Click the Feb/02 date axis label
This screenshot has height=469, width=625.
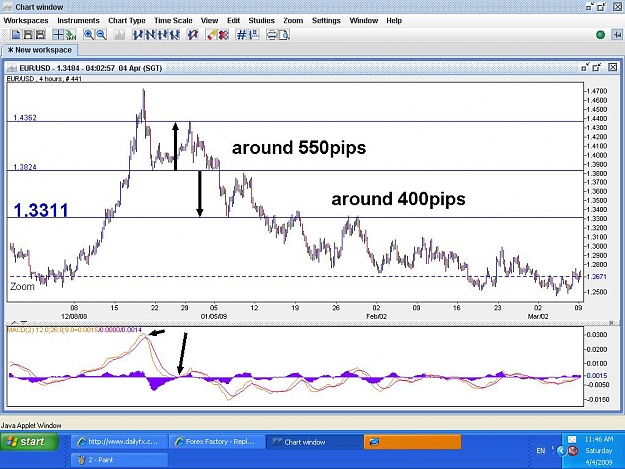[x=376, y=316]
